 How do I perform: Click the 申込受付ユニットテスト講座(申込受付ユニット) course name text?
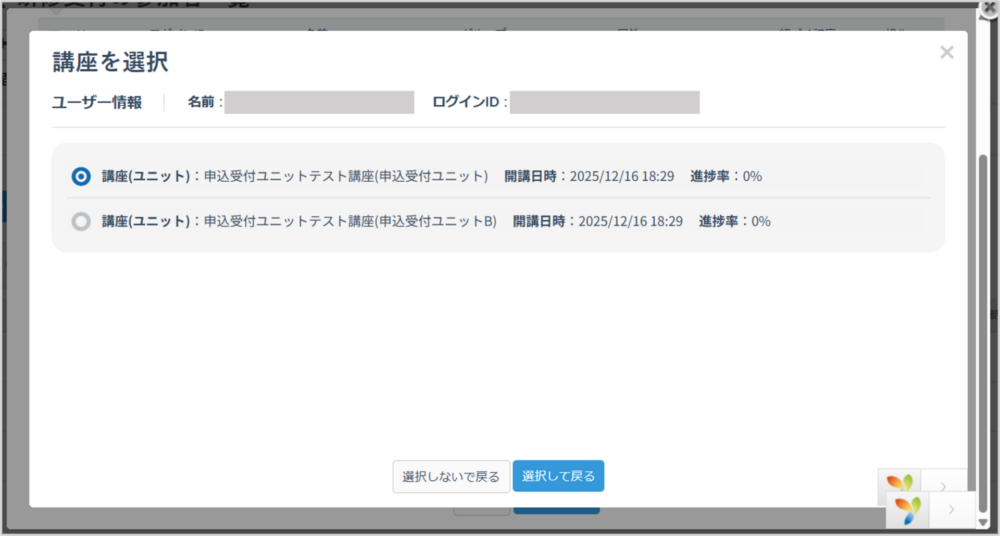point(346,176)
